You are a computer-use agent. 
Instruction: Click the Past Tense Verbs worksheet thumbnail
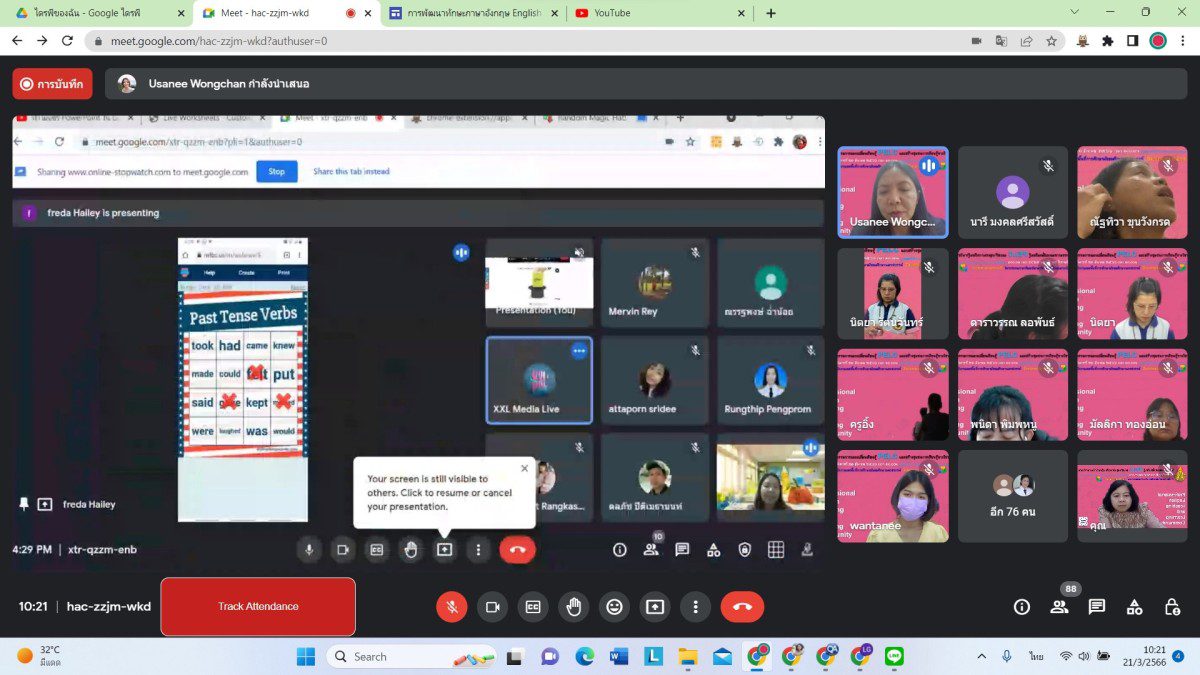[x=243, y=379]
